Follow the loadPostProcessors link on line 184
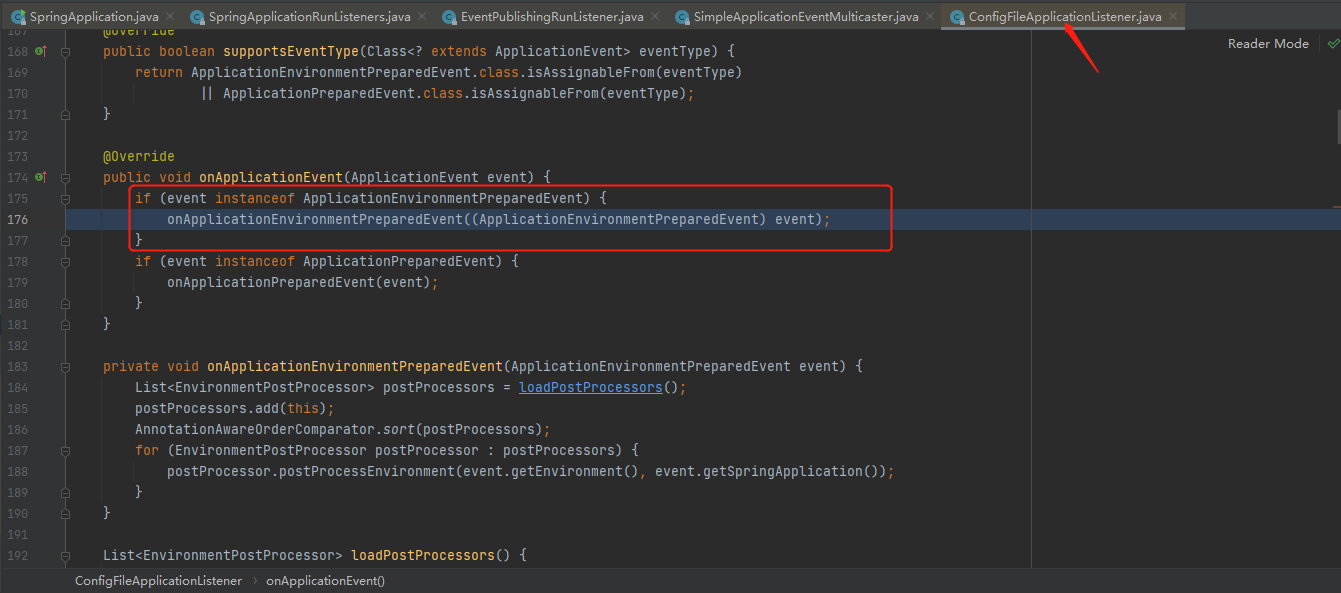Viewport: 1341px width, 593px height. [590, 387]
